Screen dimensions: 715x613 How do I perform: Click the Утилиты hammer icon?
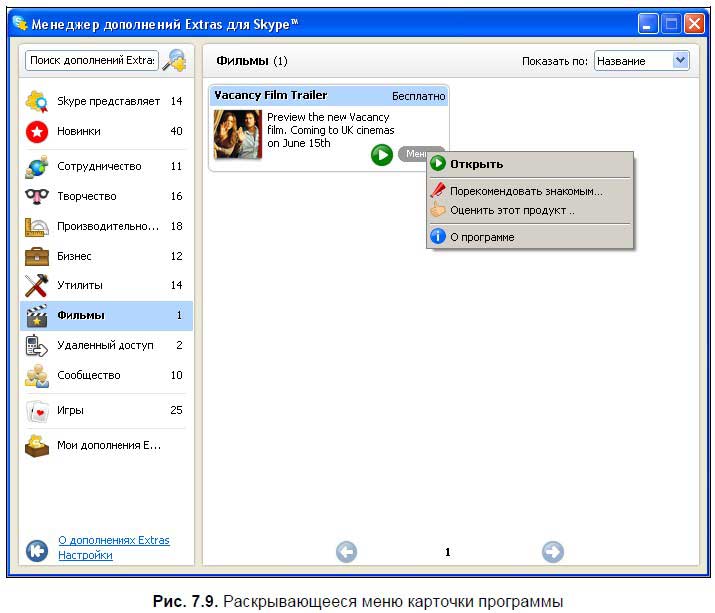pos(37,286)
